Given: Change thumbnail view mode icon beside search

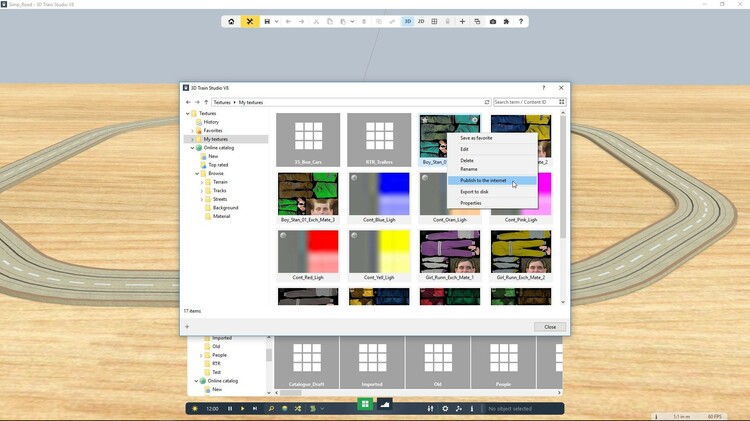Looking at the screenshot, I should (562, 102).
